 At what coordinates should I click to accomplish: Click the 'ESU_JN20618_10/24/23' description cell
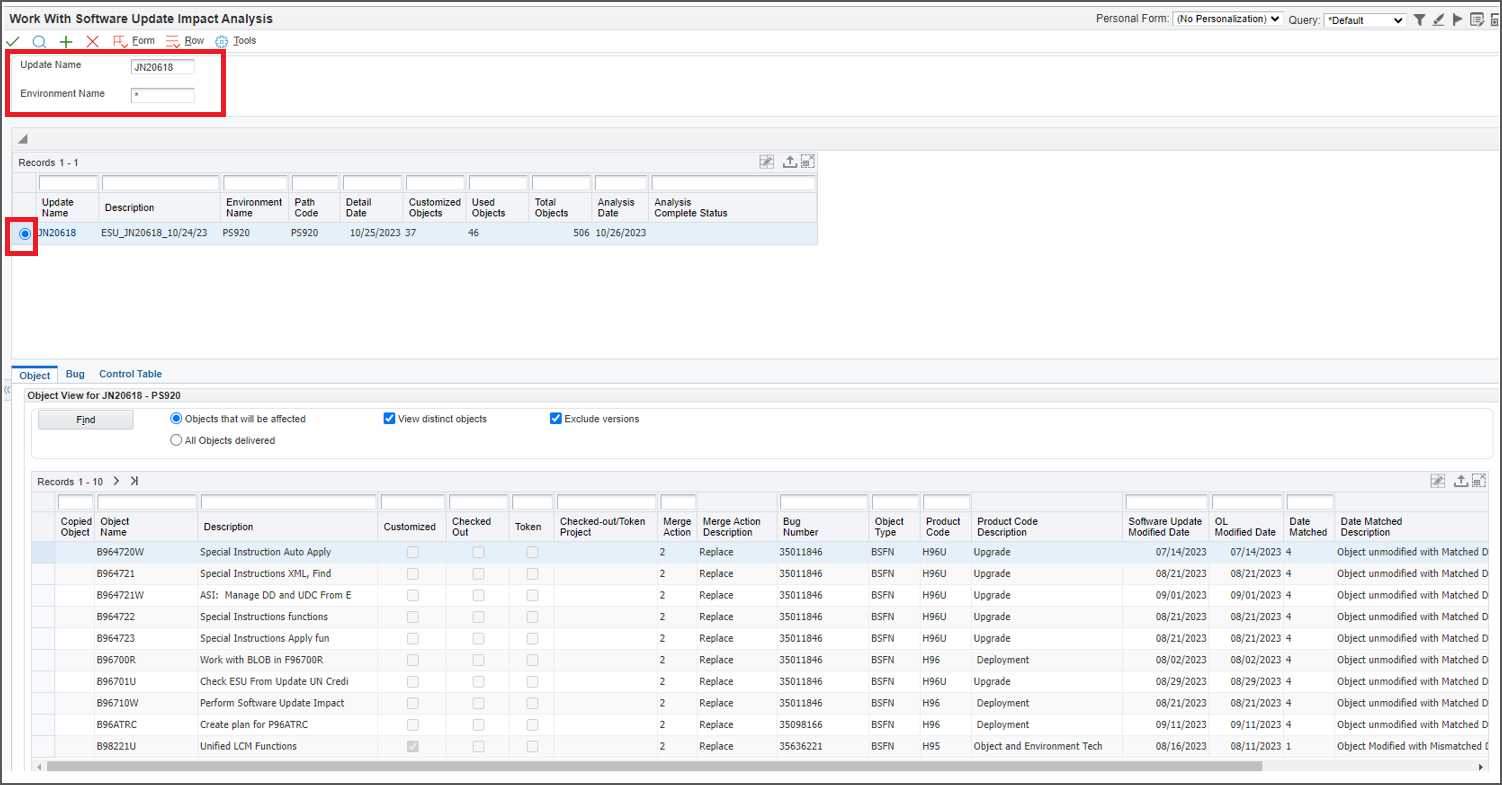(x=152, y=233)
